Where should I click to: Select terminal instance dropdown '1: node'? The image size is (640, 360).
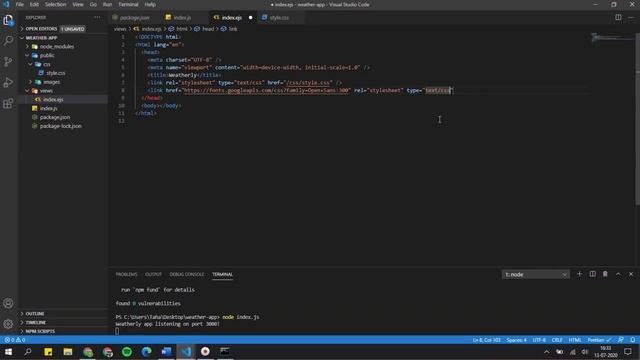(x=536, y=274)
